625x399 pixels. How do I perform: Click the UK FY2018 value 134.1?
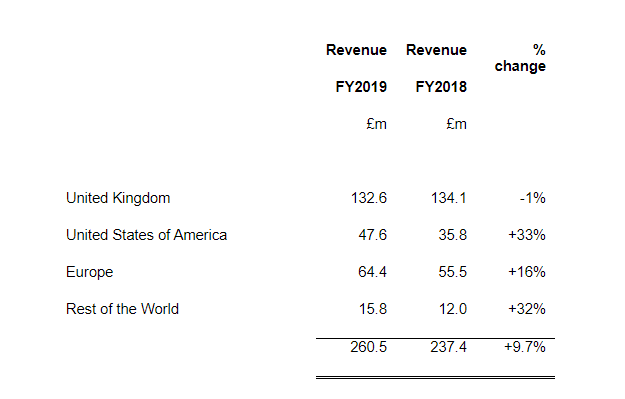449,198
